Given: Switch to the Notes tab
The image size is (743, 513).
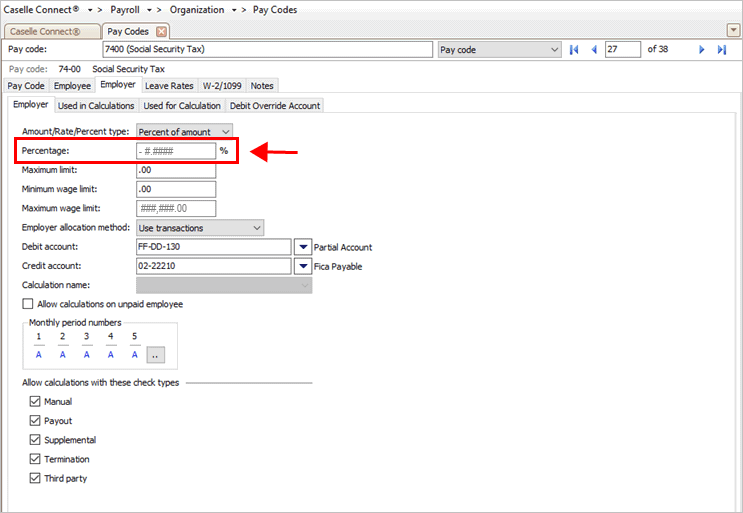Looking at the screenshot, I should pos(262,86).
